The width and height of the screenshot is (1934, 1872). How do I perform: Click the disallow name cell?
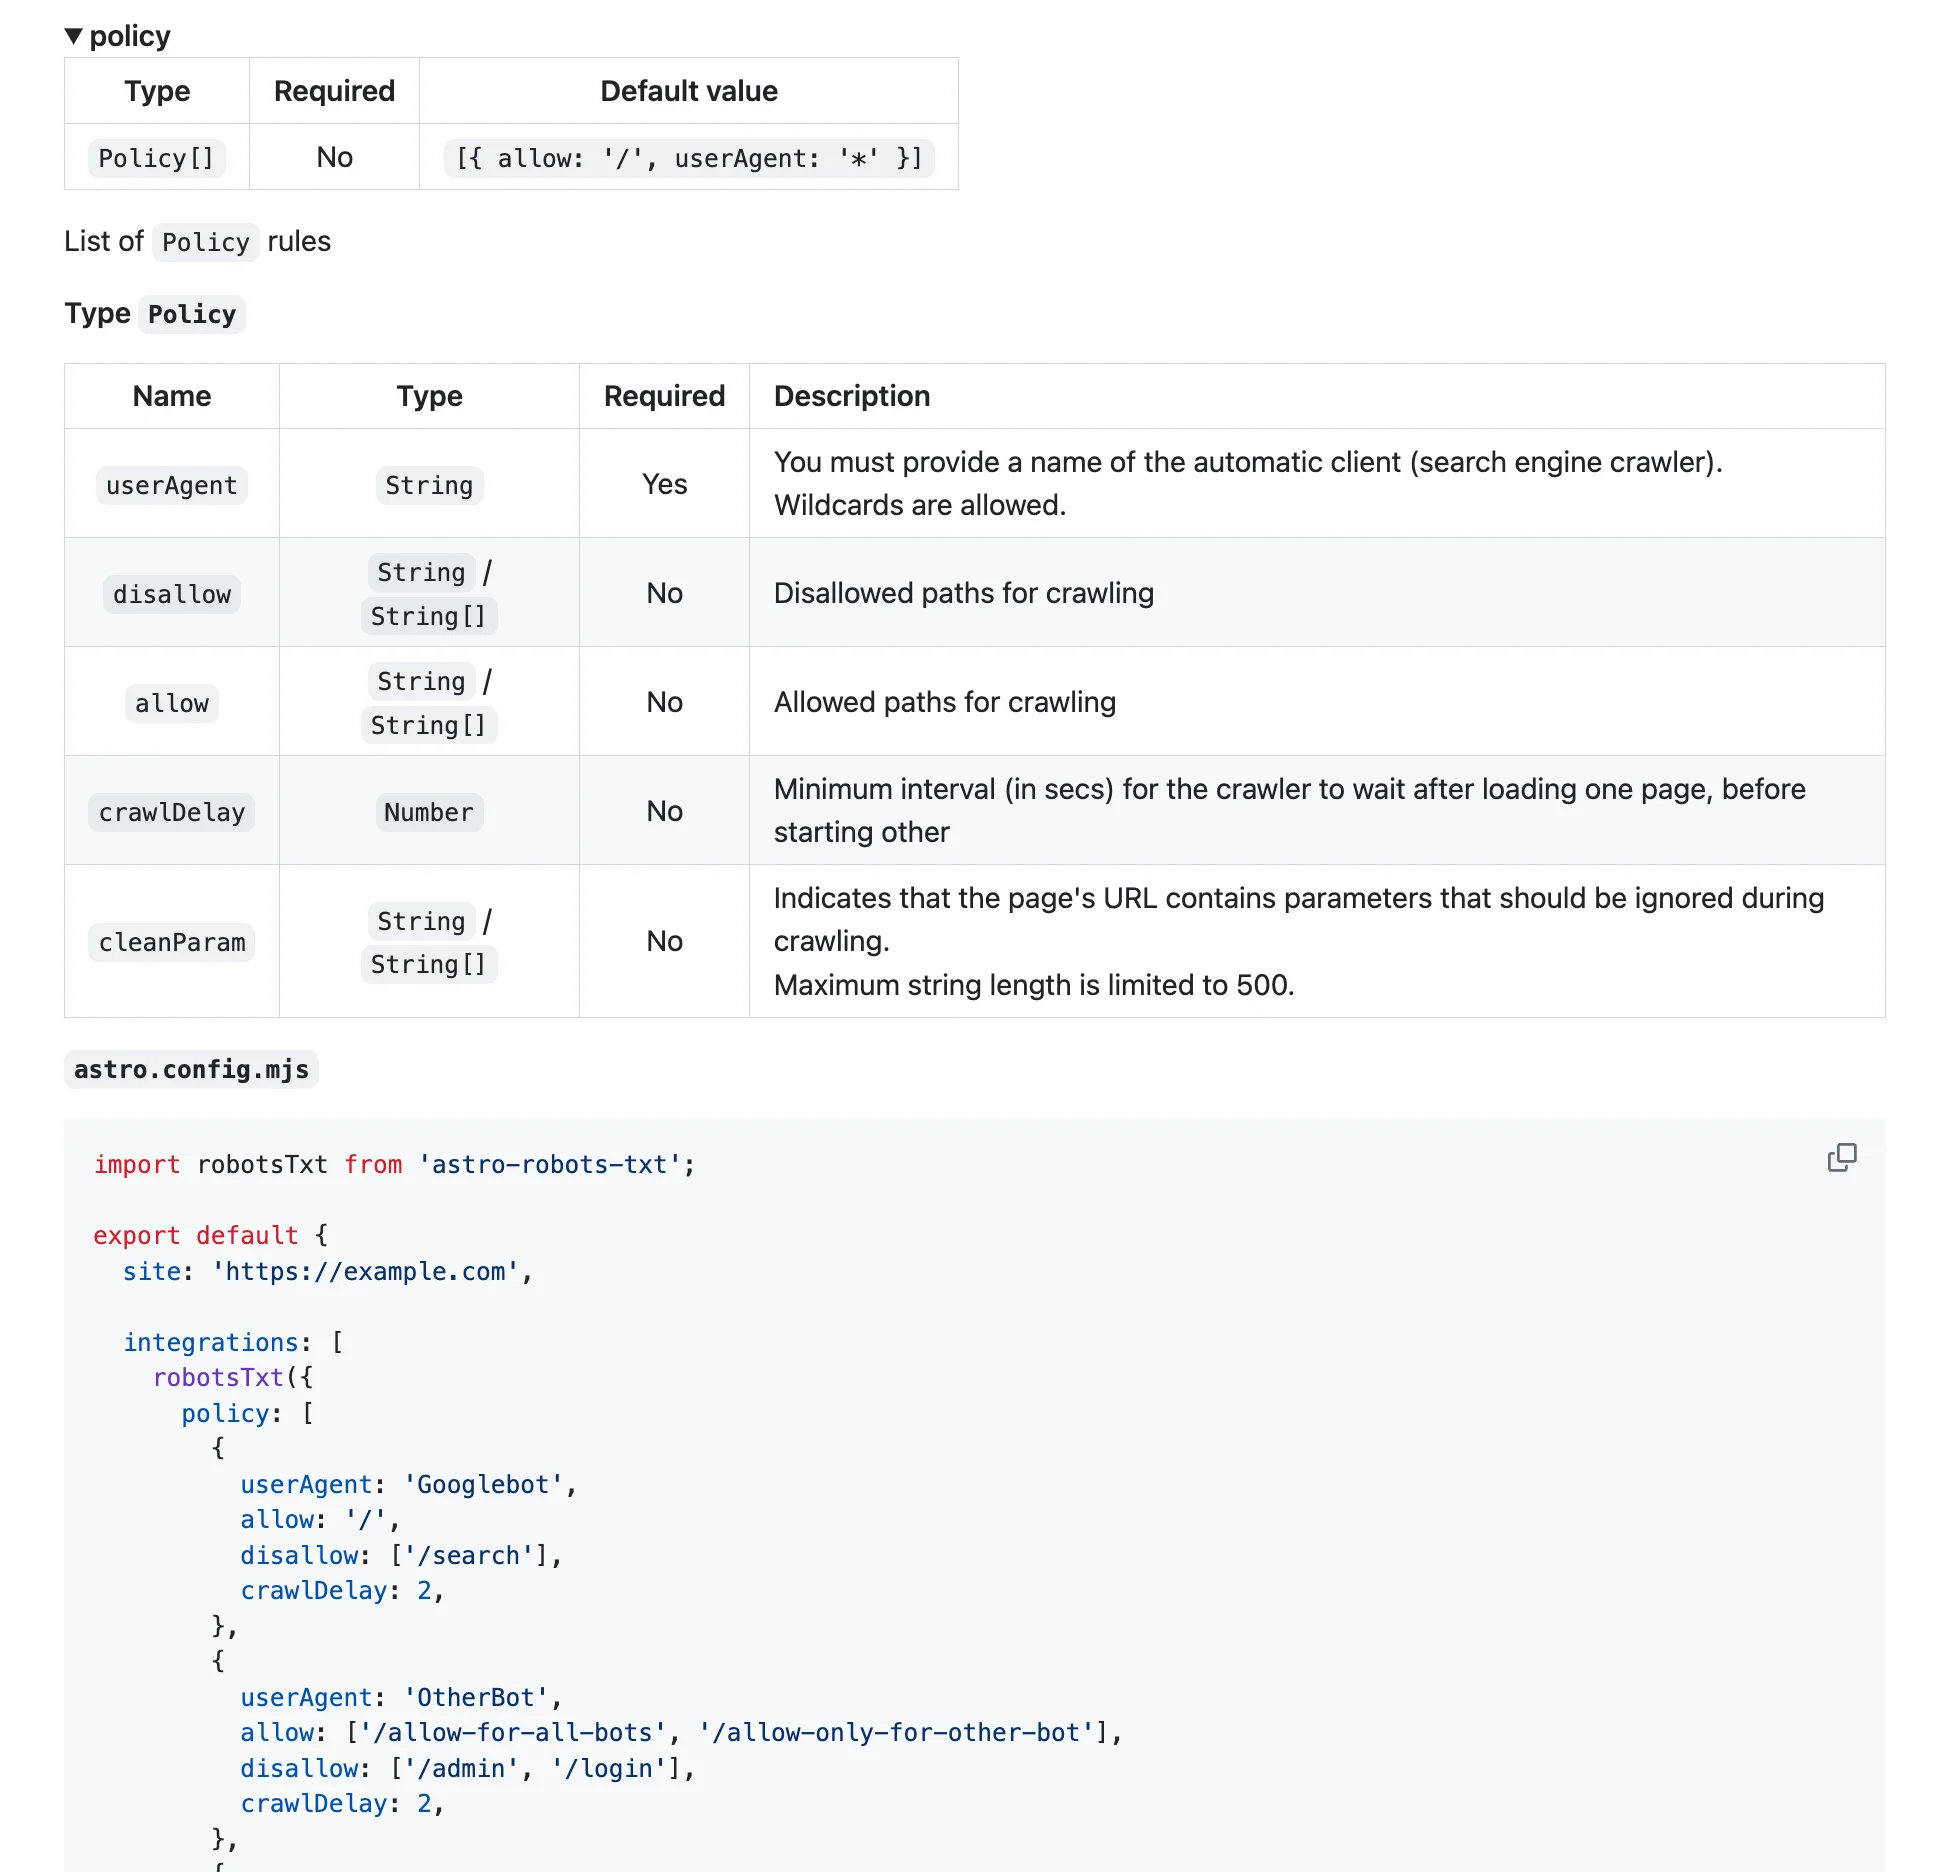[x=171, y=594]
